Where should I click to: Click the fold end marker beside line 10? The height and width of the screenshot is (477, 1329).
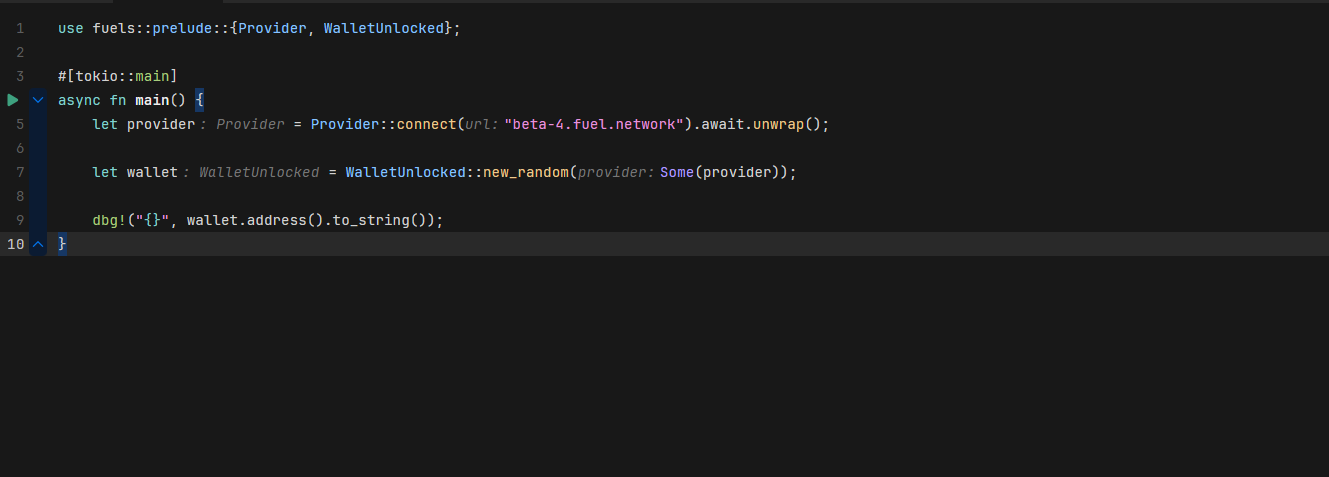(38, 244)
